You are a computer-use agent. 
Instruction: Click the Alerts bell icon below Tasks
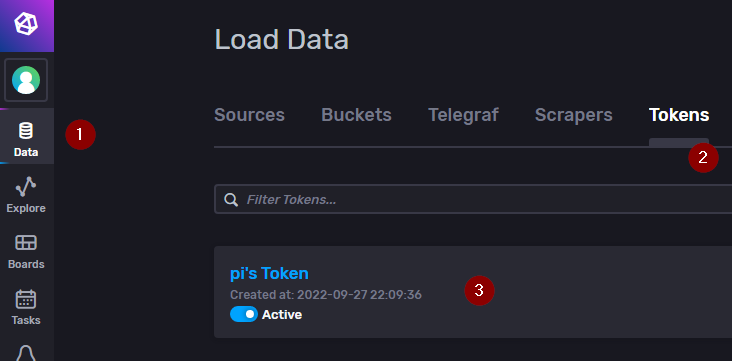click(x=26, y=353)
